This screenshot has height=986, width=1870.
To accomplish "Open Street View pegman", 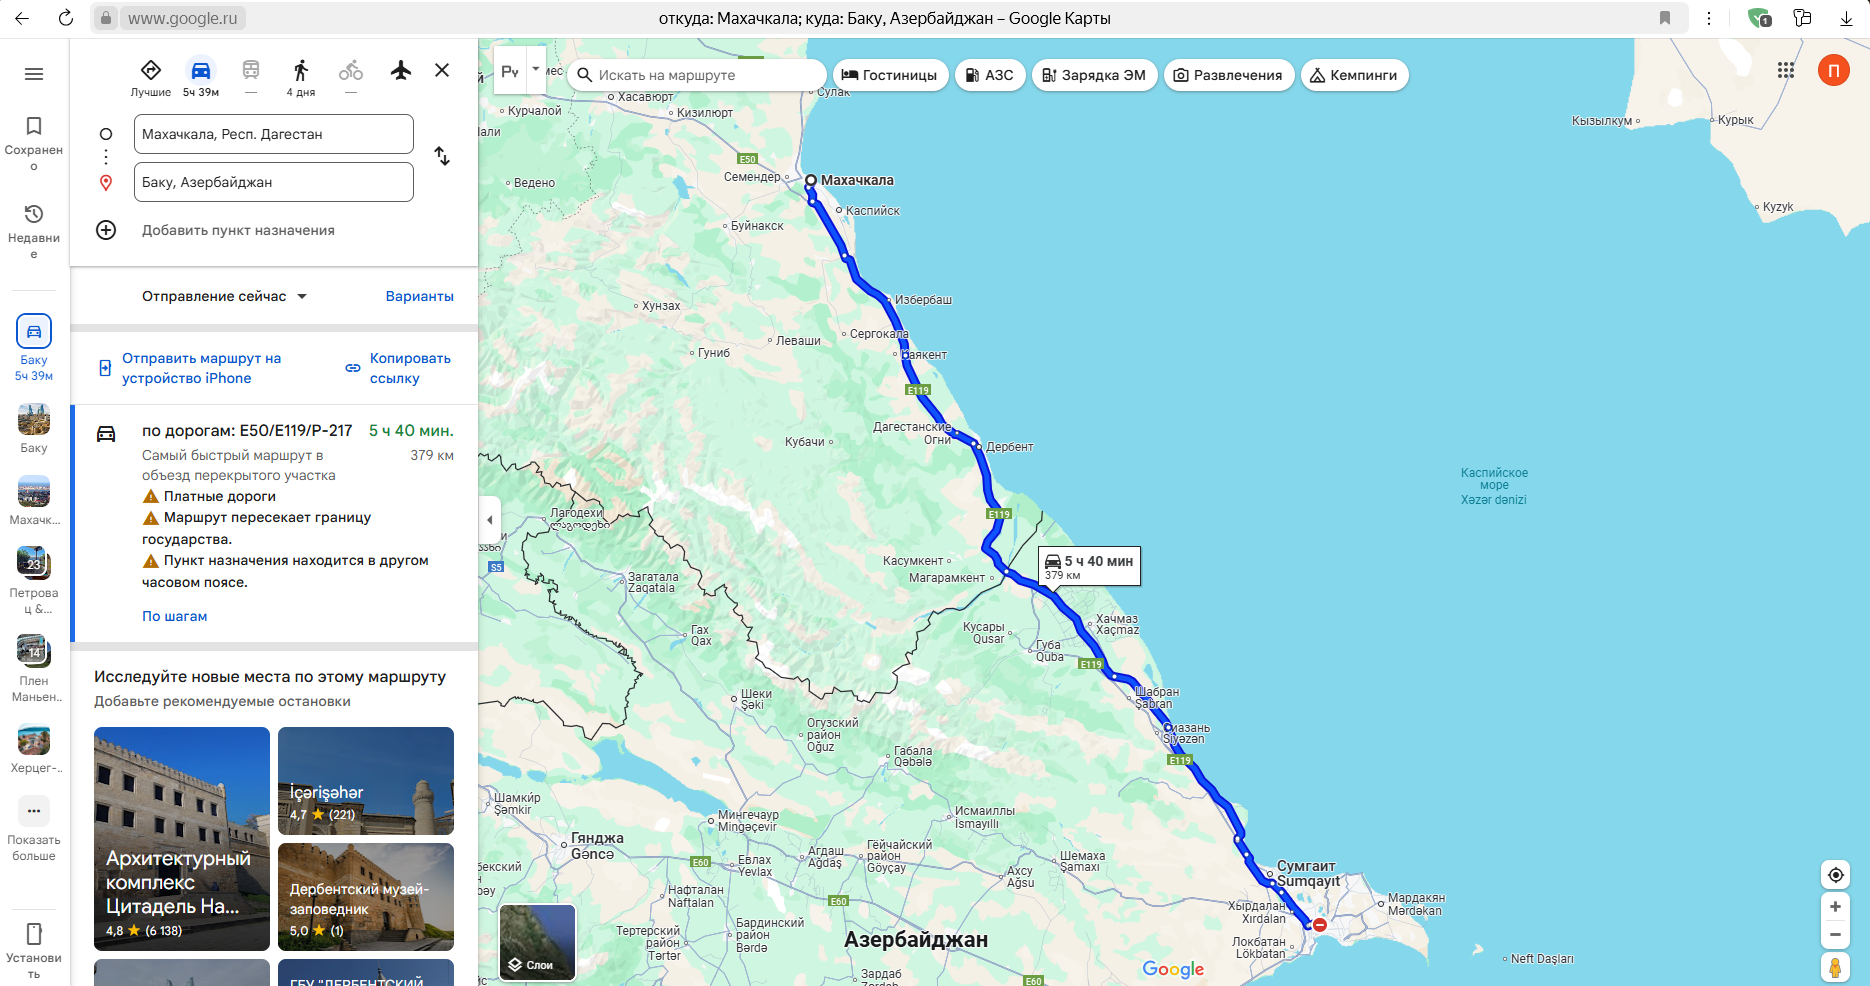I will click(1835, 968).
